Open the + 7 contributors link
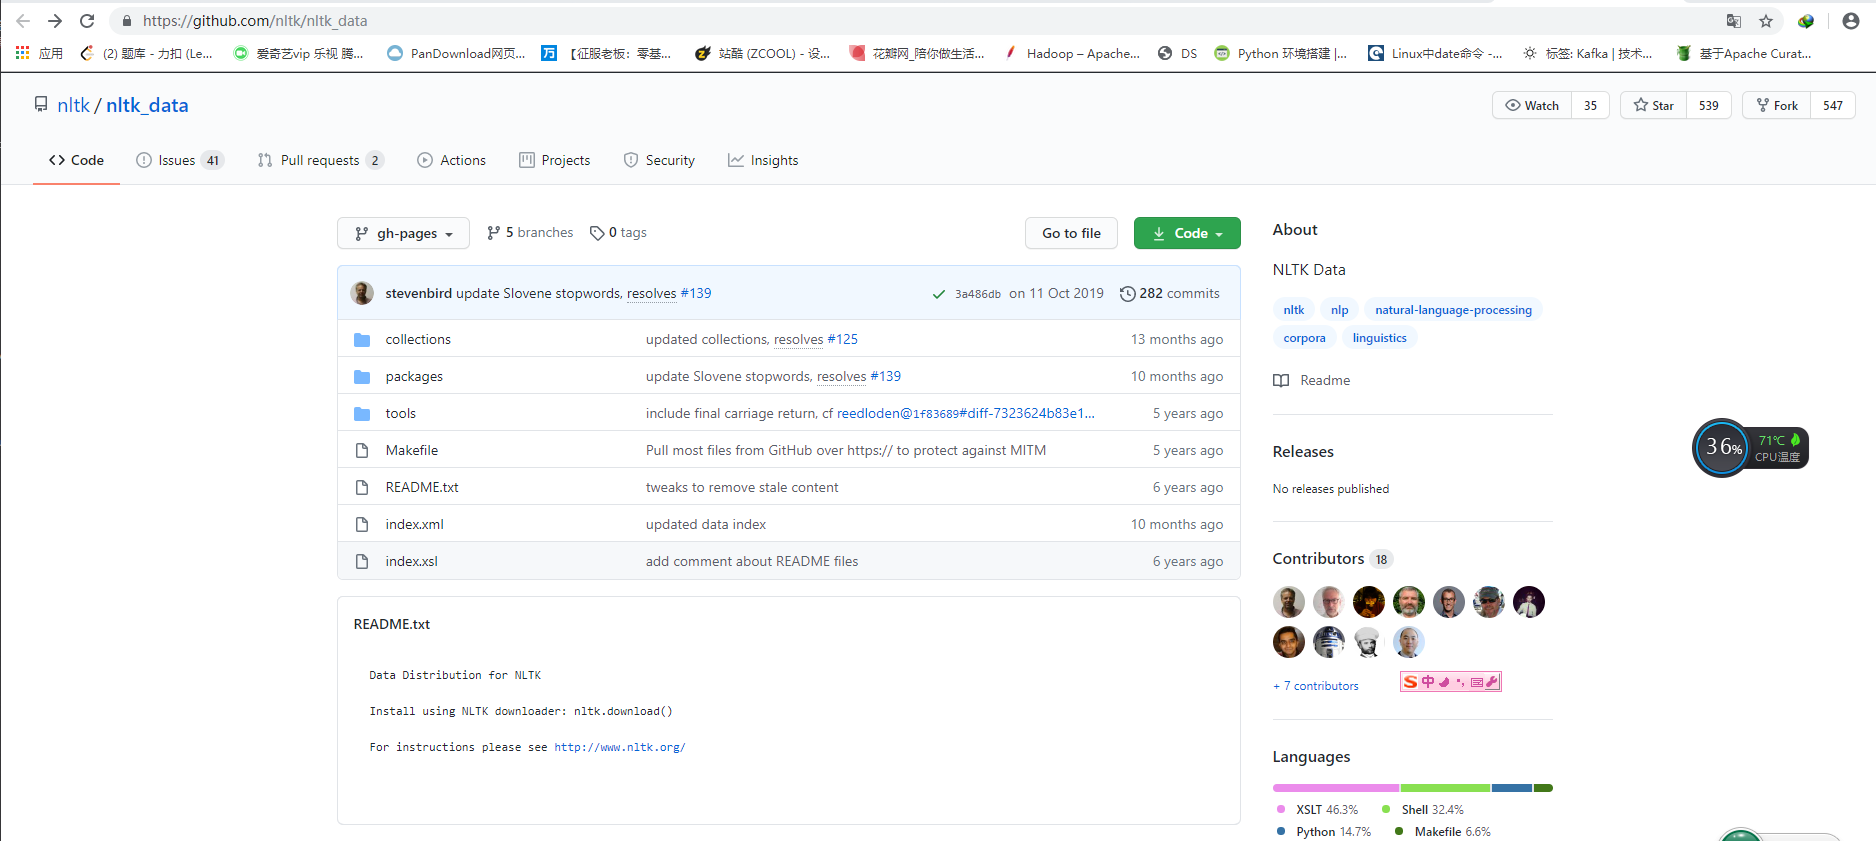The image size is (1876, 841). [1316, 686]
